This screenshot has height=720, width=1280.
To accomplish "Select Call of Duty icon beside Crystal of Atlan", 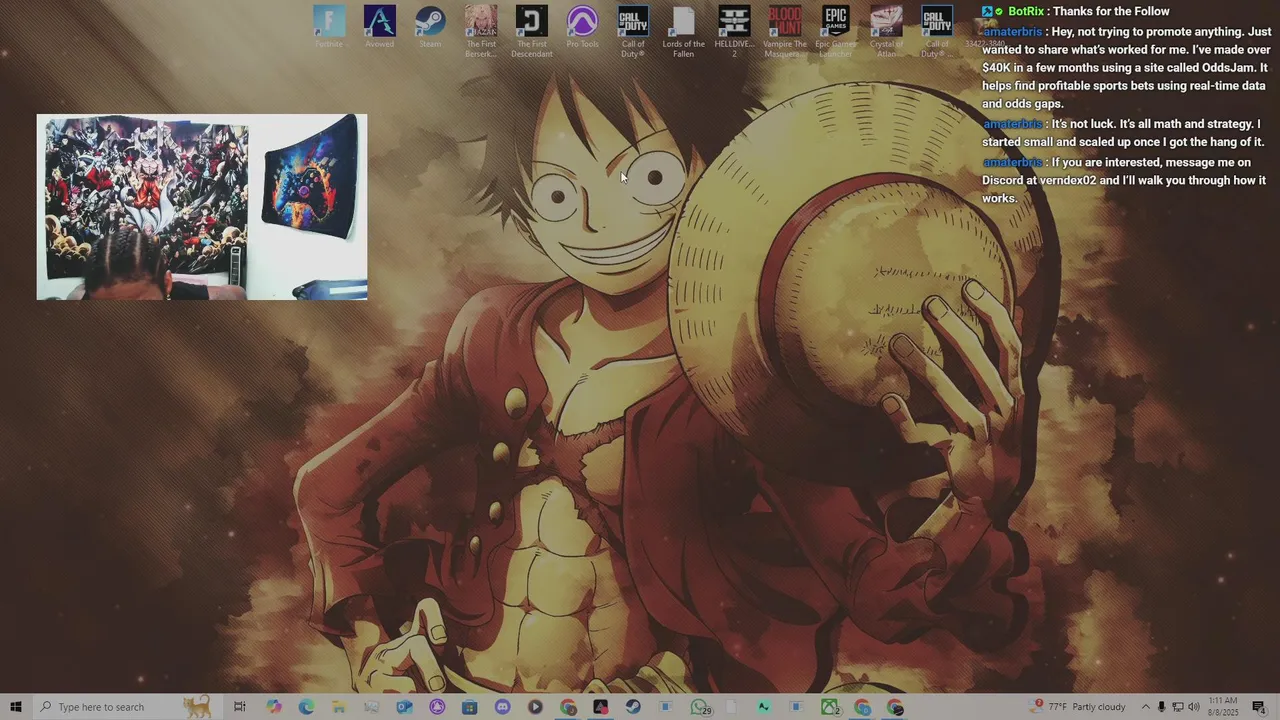I will tap(937, 31).
